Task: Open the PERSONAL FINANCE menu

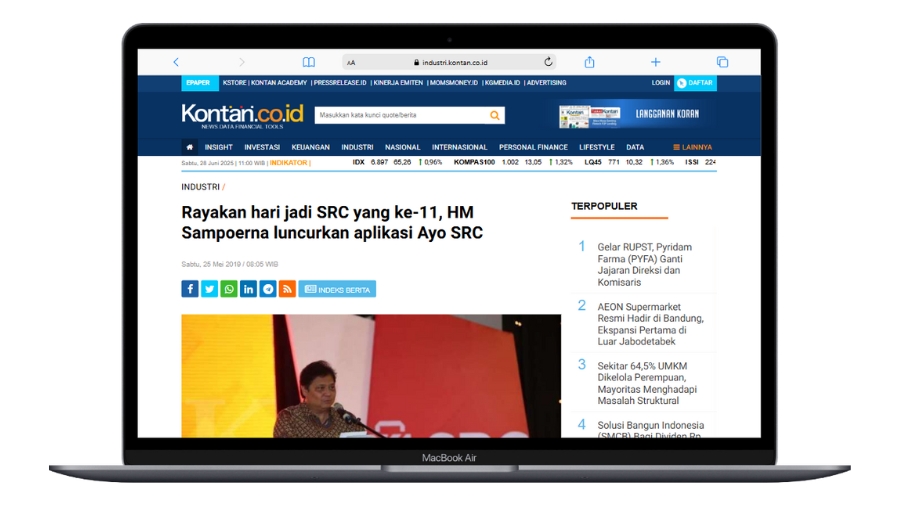Action: tap(533, 147)
